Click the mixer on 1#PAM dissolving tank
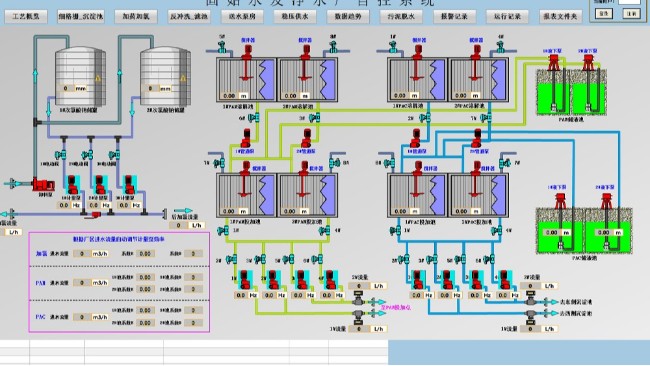The width and height of the screenshot is (650, 366). pyautogui.click(x=247, y=62)
